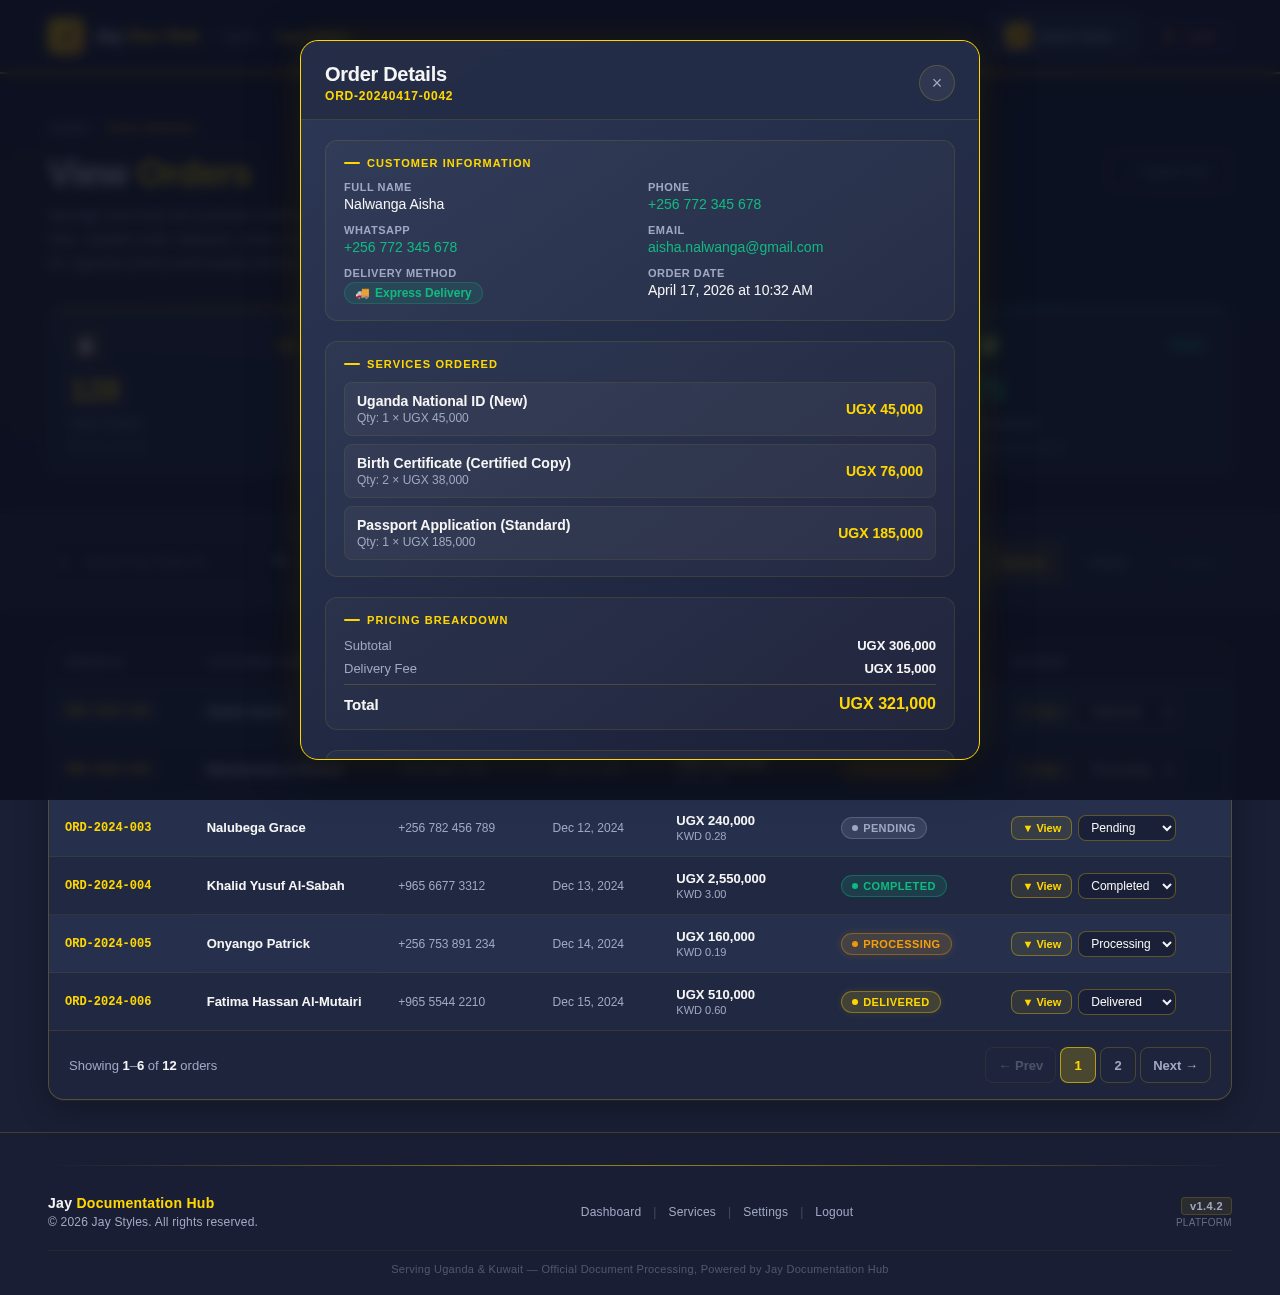Click order ID ORD-20240417-0042 in modal header
Image resolution: width=1280 pixels, height=1295 pixels.
click(x=389, y=96)
